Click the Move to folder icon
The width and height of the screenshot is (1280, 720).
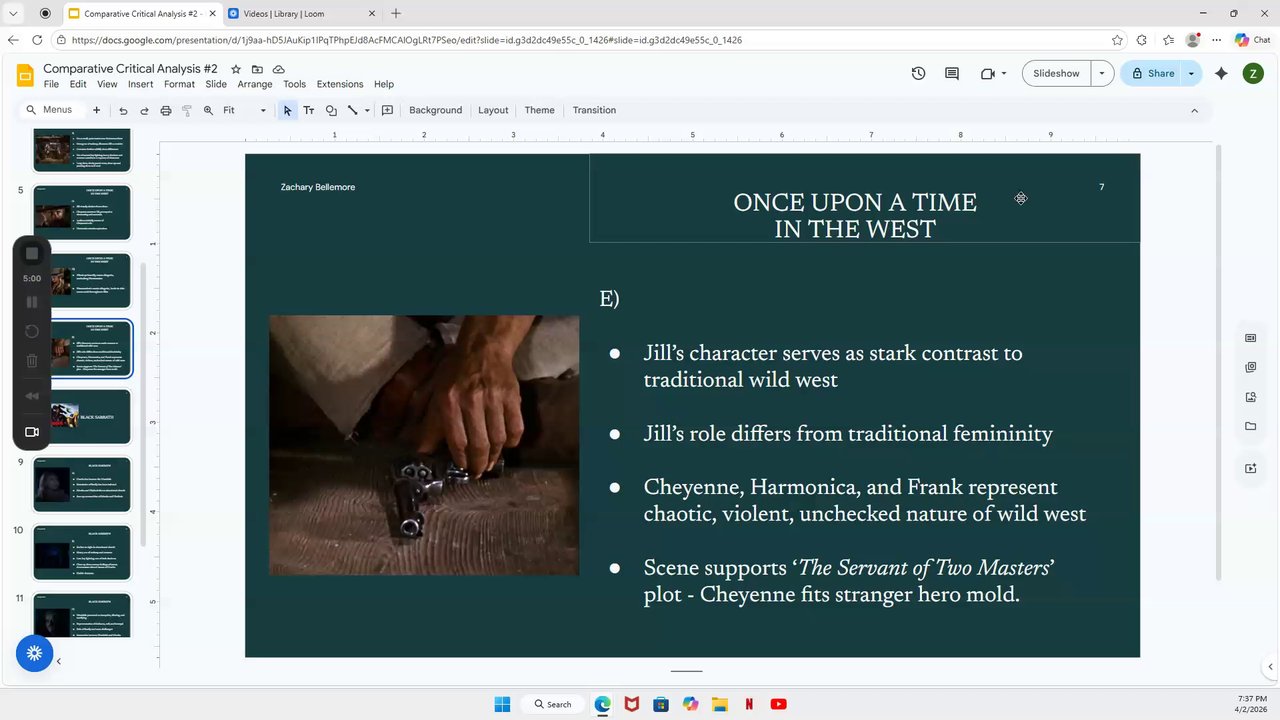coord(257,69)
